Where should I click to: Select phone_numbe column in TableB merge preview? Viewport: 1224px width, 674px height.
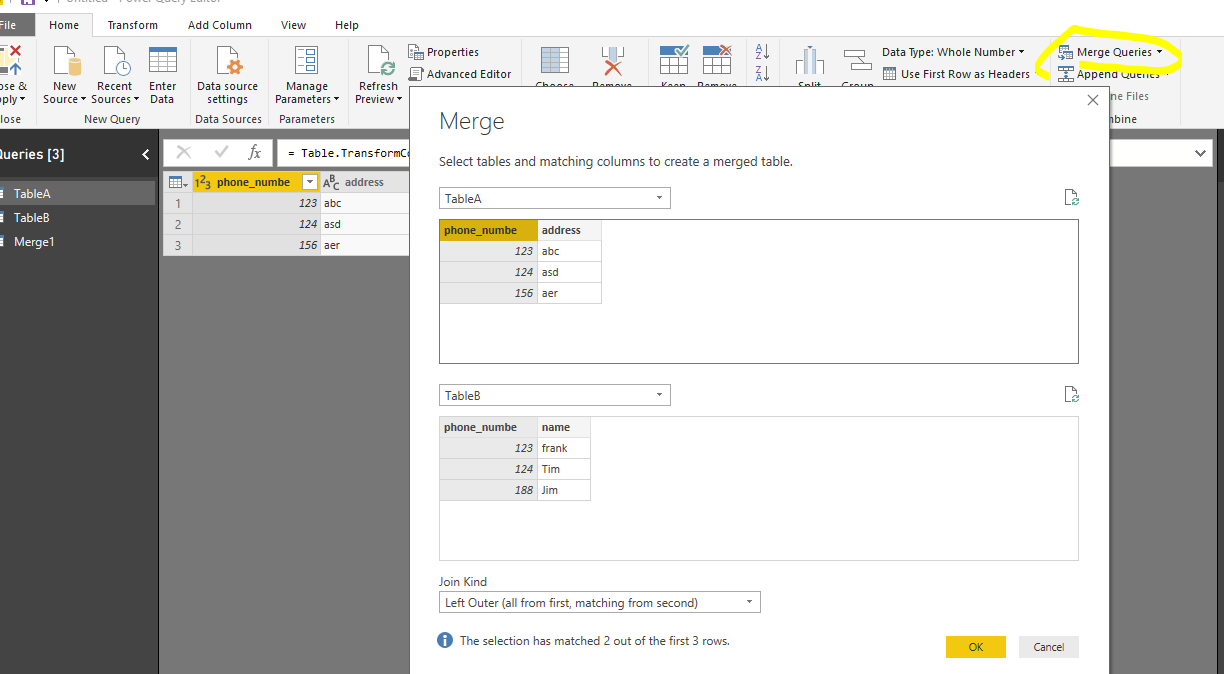(x=489, y=427)
